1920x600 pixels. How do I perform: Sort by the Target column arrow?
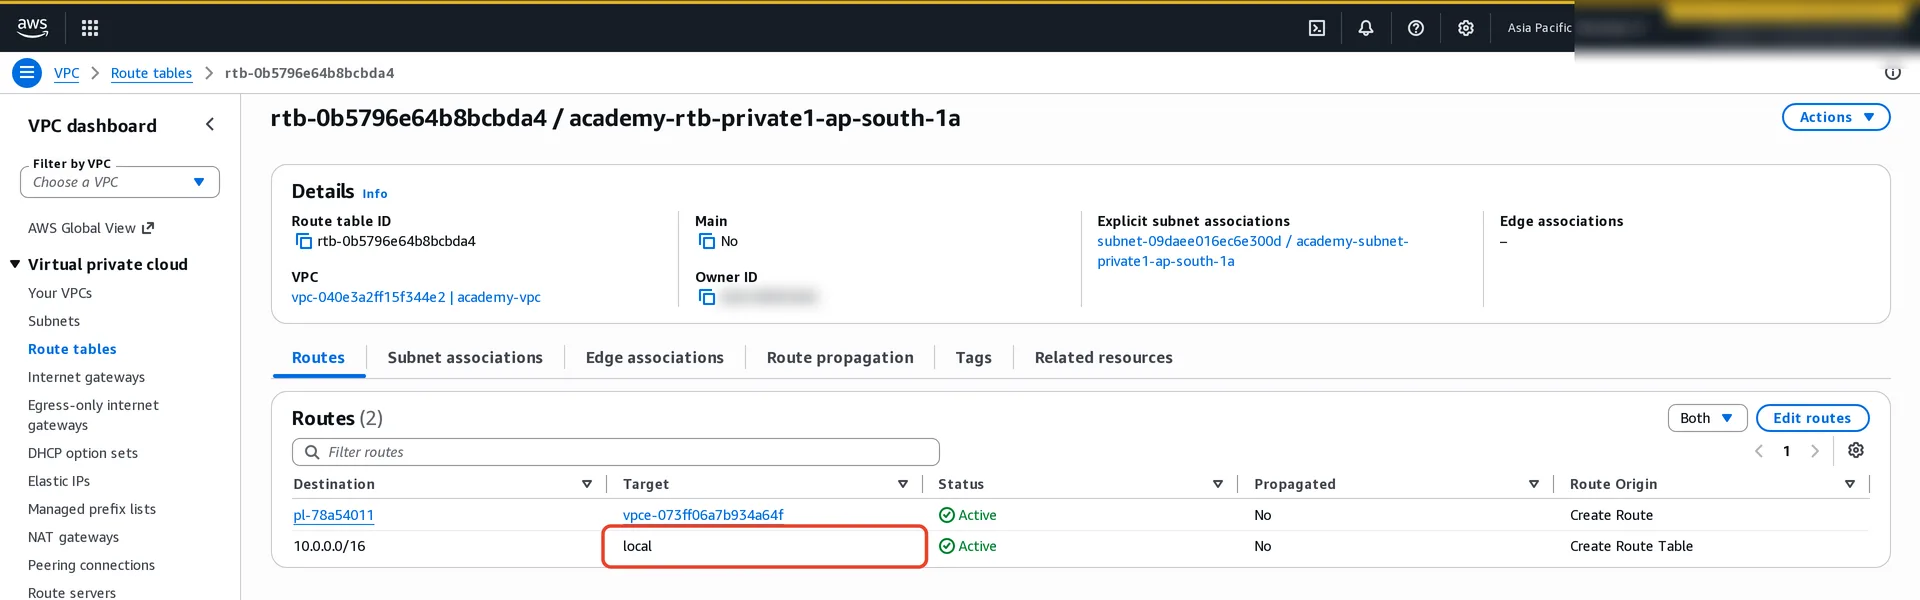(903, 484)
